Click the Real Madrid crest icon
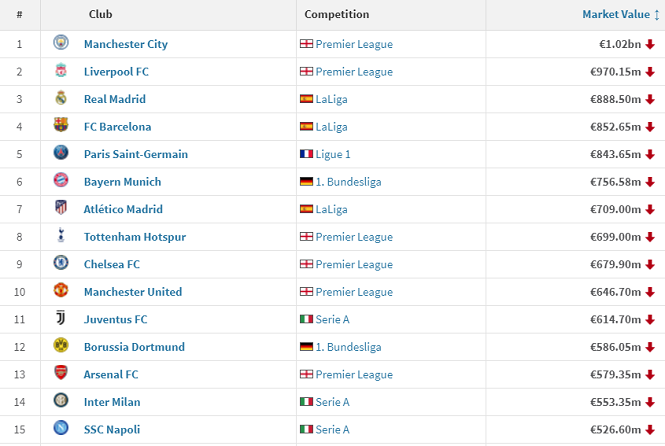Viewport: 665px width, 446px height. pos(61,98)
